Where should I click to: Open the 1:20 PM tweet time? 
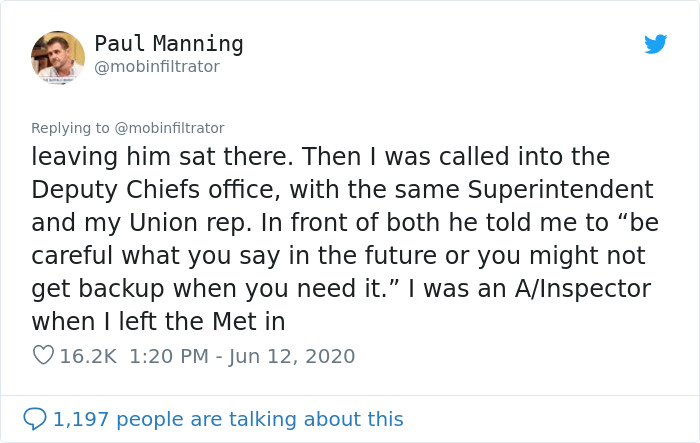[166, 355]
